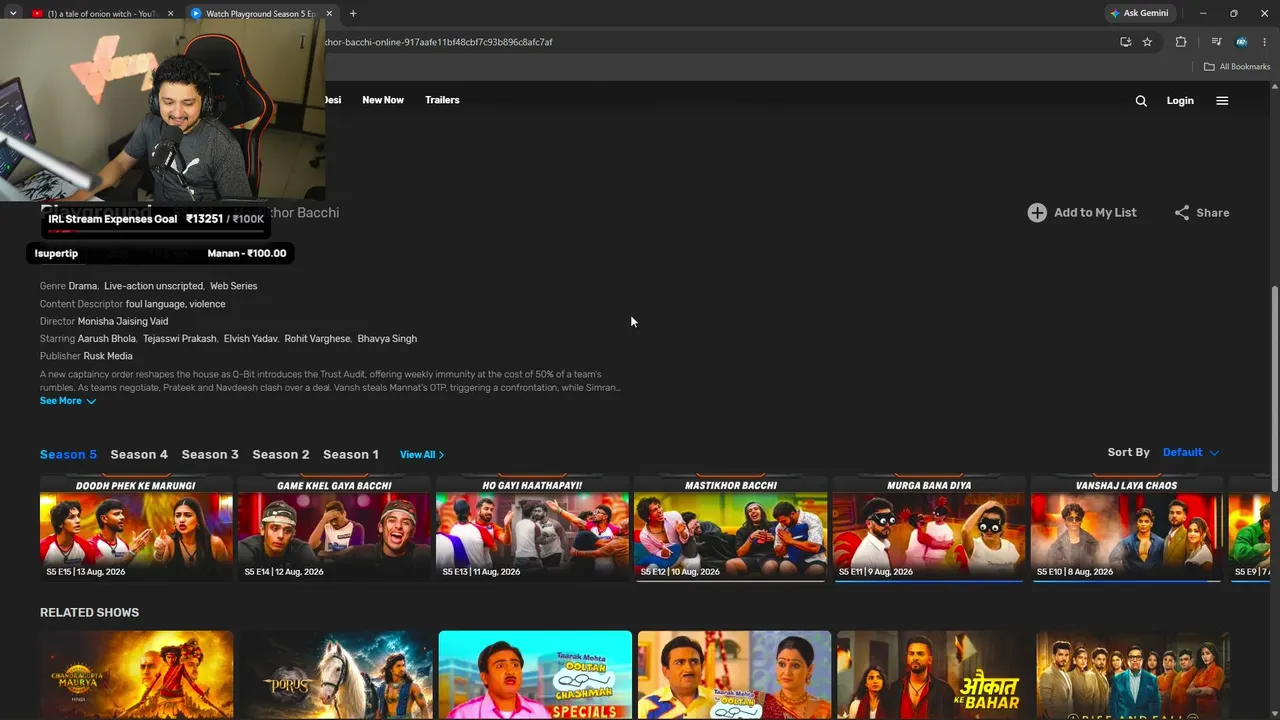Open the media controls icon in the toolbar
This screenshot has width=1280, height=720.
click(1216, 42)
